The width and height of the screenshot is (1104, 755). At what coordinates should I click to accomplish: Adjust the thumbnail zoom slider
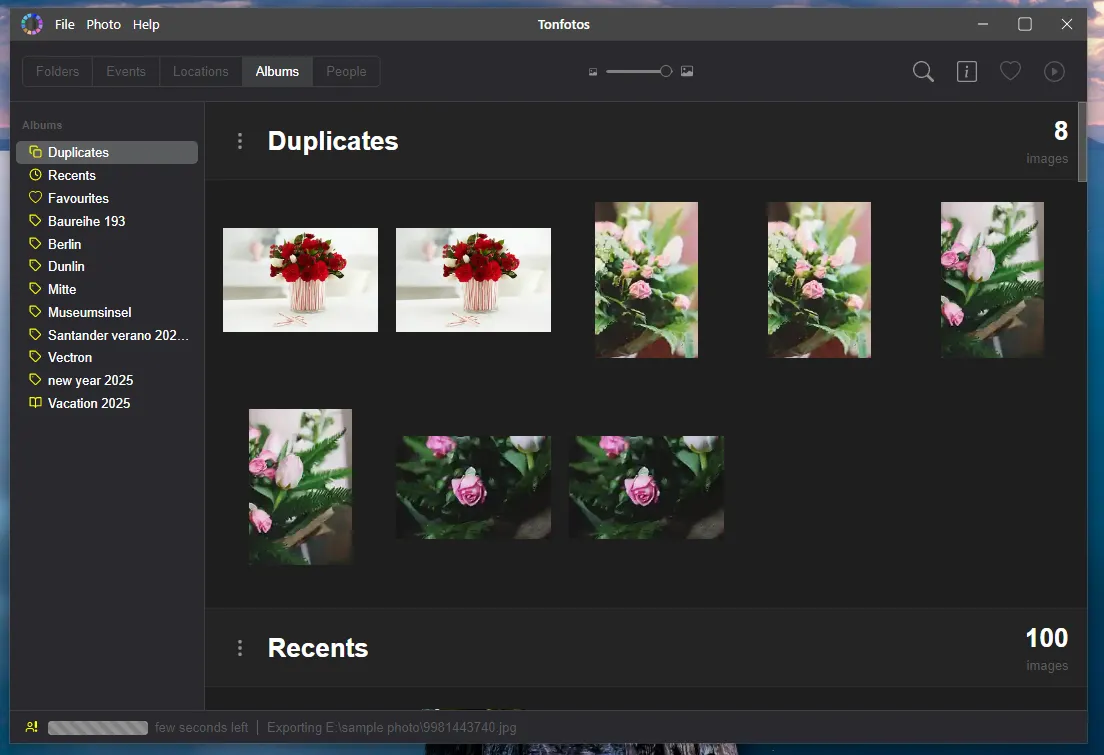tap(666, 71)
